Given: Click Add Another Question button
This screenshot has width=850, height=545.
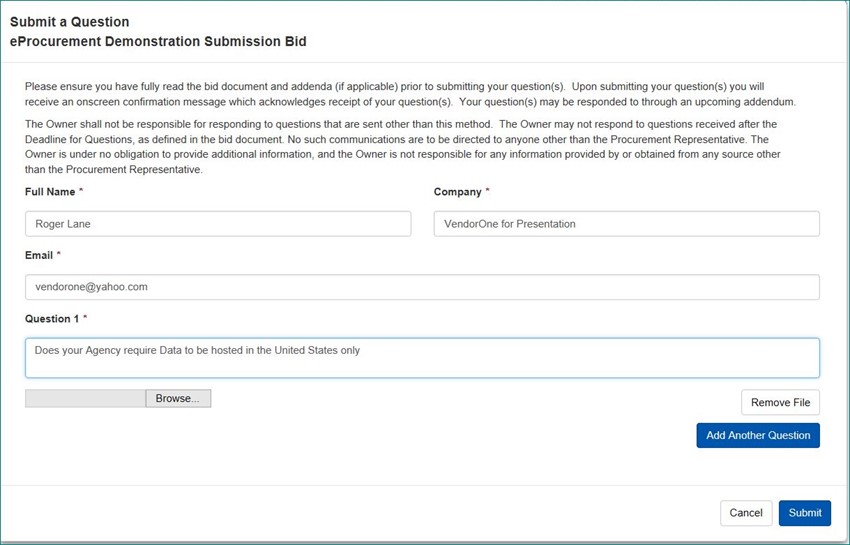Looking at the screenshot, I should [758, 436].
